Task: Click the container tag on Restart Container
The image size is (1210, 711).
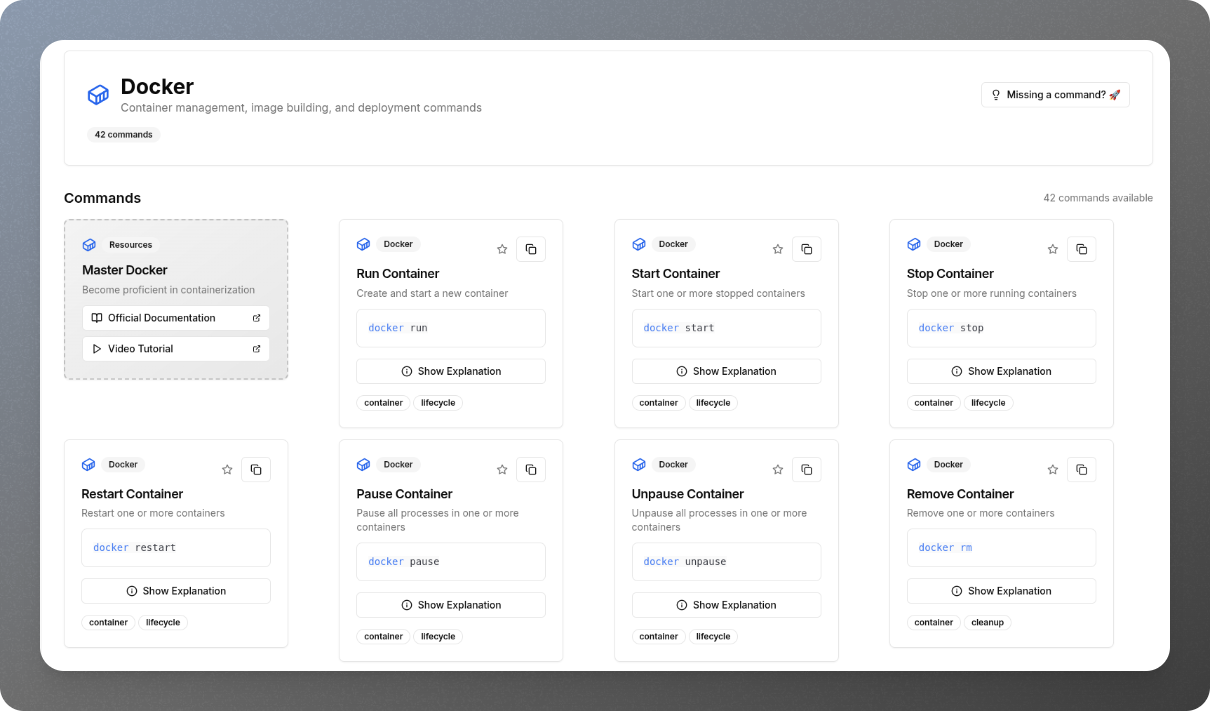Action: pos(109,622)
